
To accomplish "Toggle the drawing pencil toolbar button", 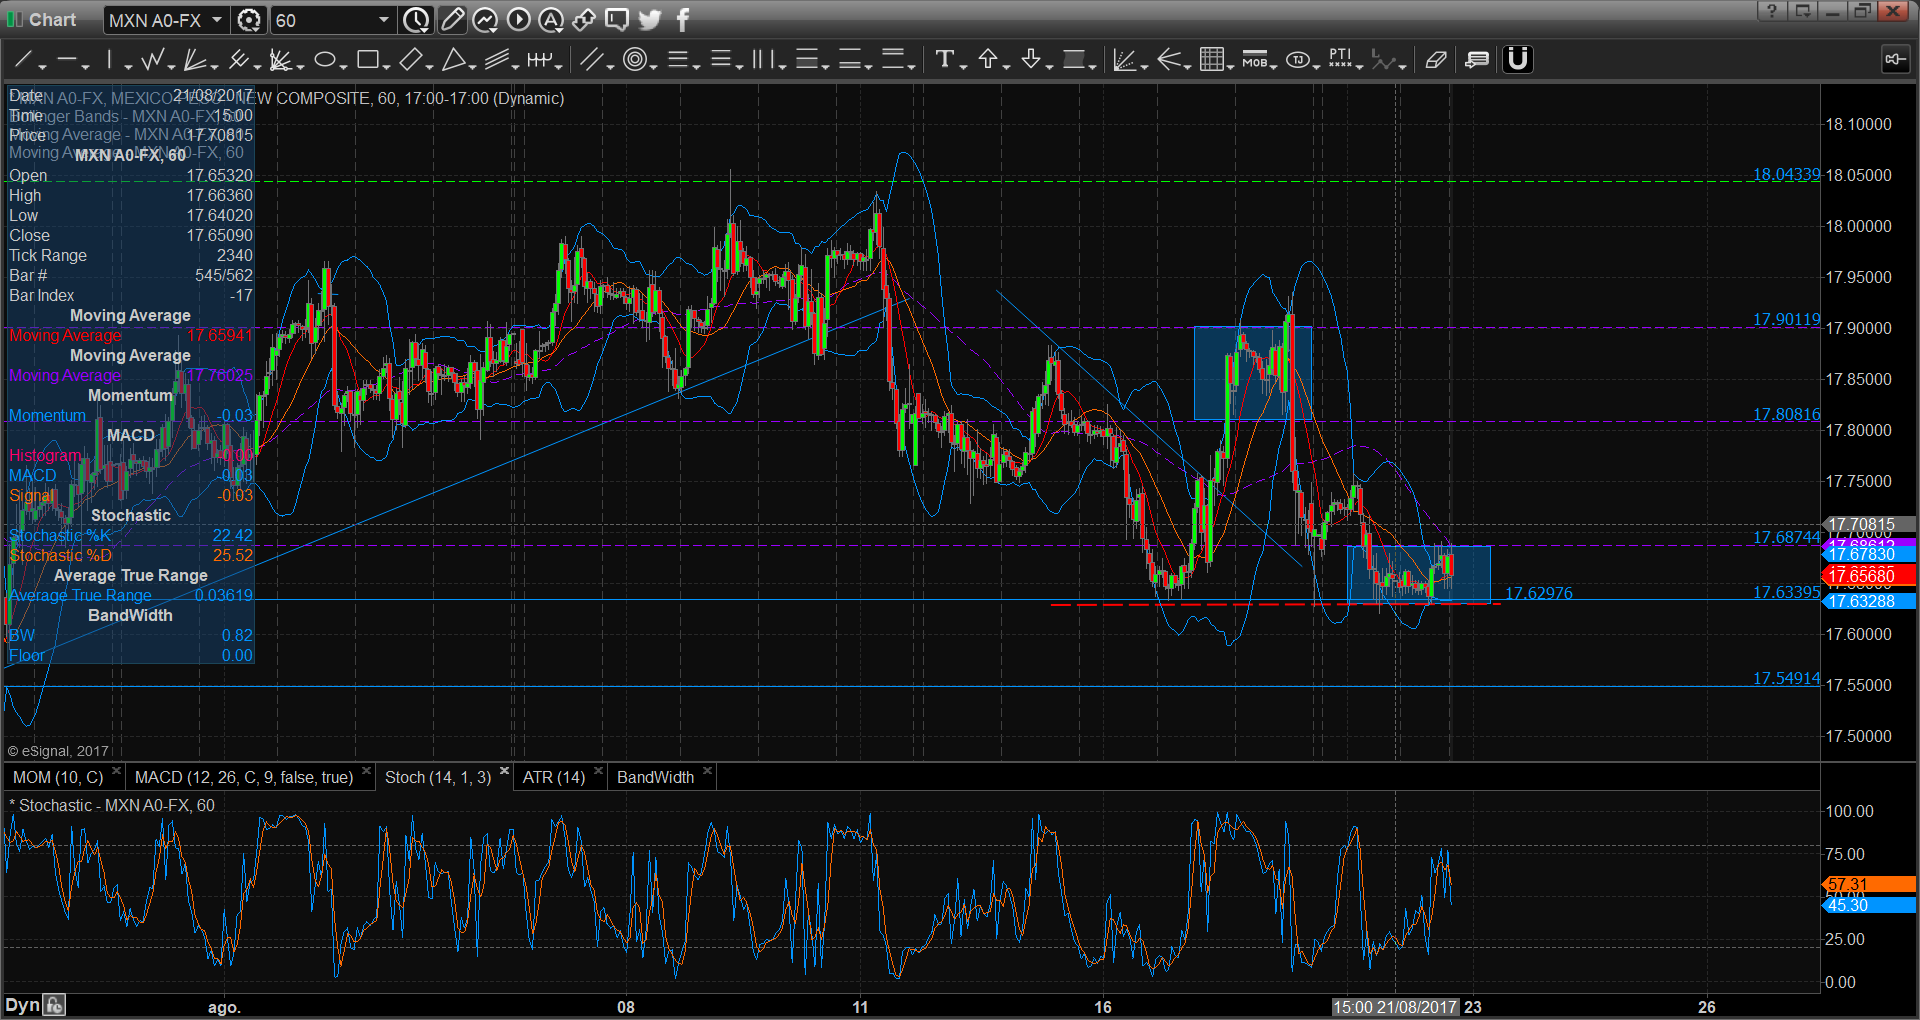I will click(x=452, y=20).
